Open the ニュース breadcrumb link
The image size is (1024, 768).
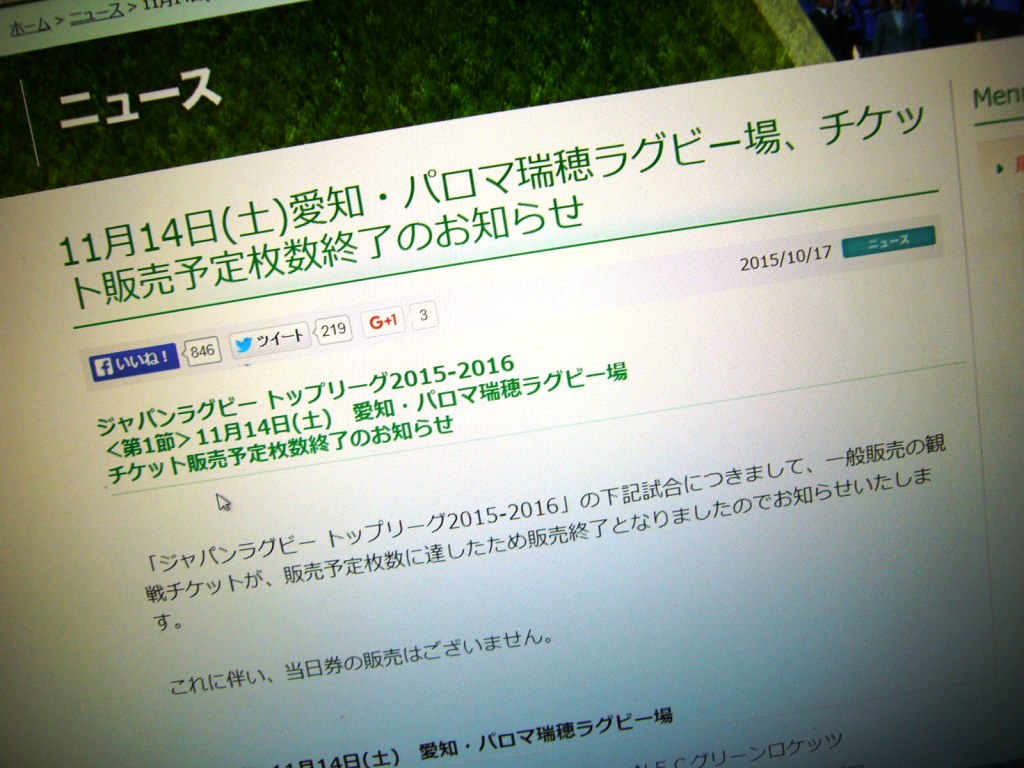97,13
